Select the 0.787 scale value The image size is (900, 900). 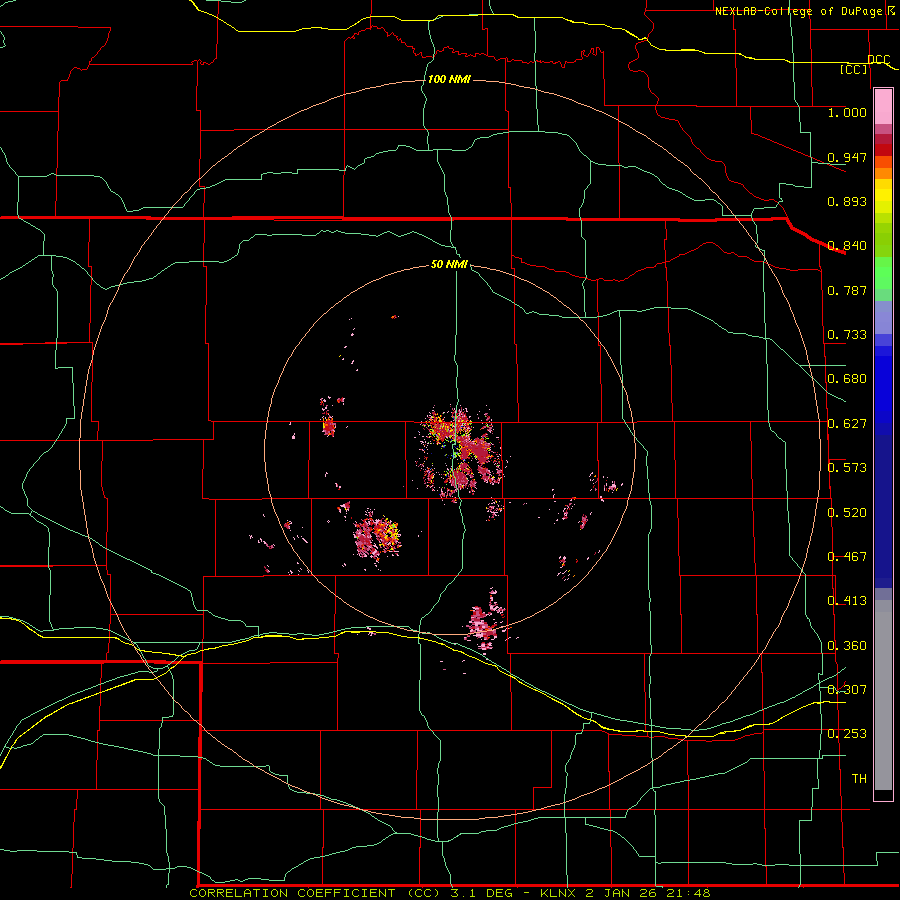click(x=847, y=290)
